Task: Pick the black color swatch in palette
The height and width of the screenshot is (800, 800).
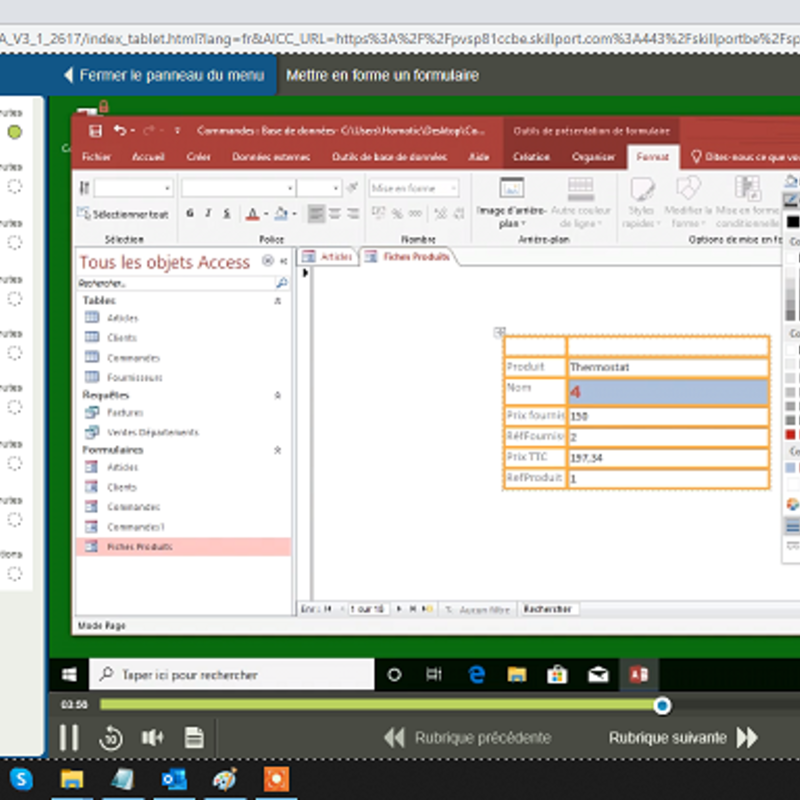Action: 792,222
